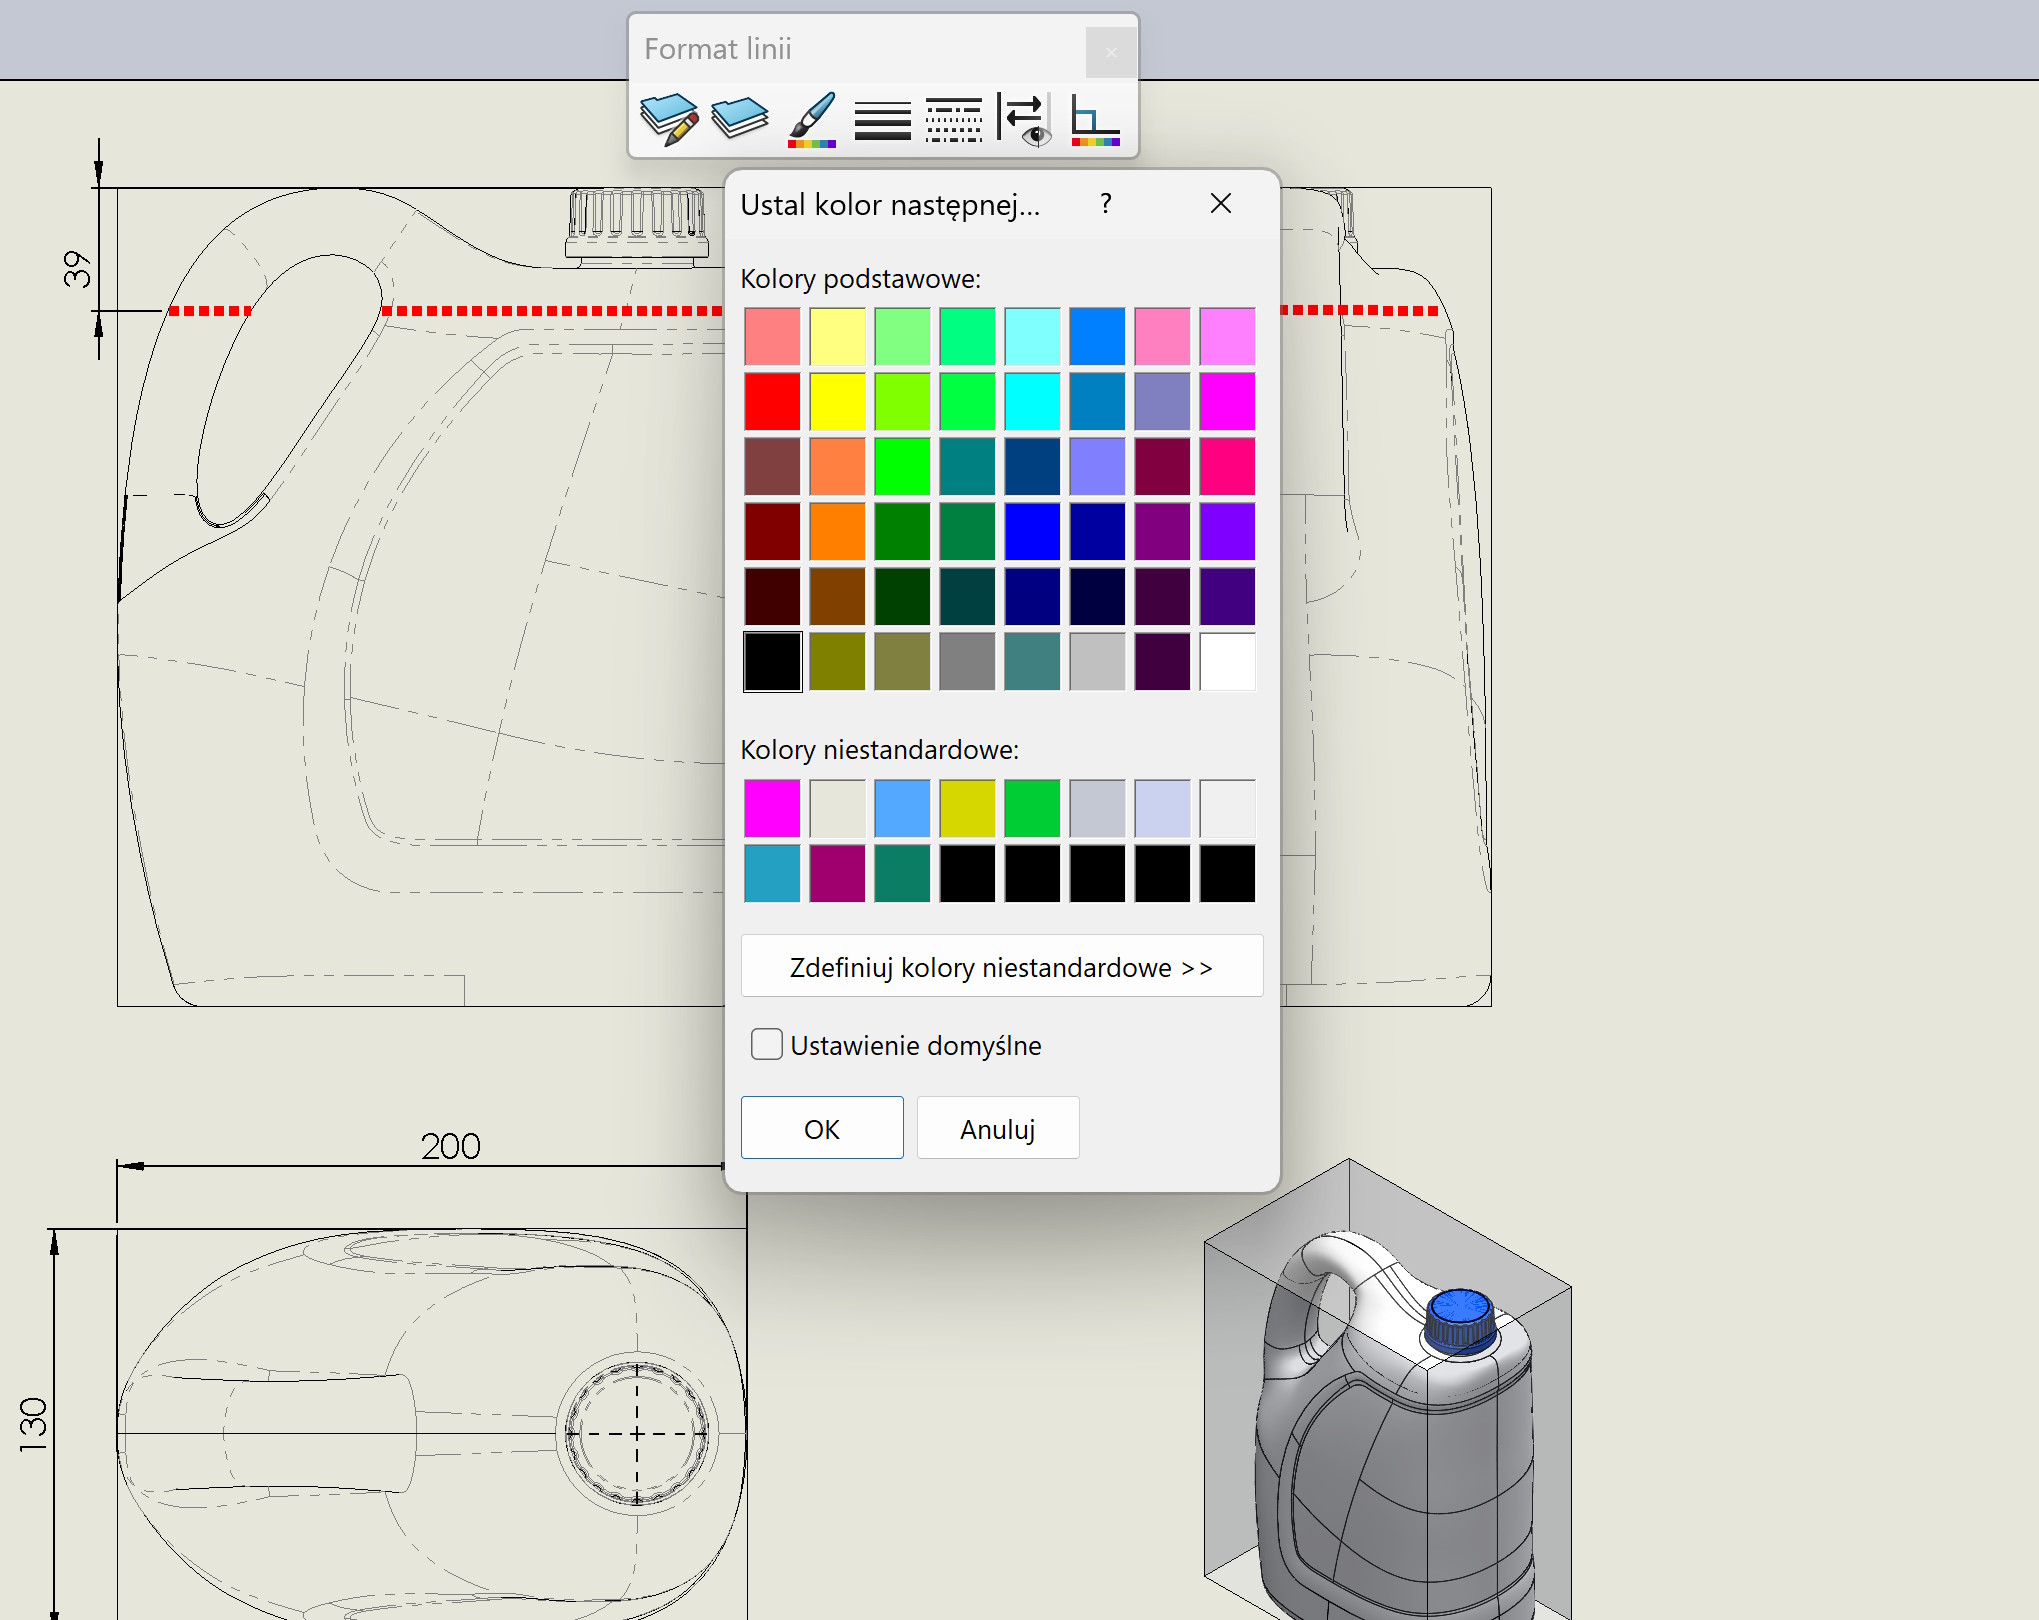2039x1620 pixels.
Task: Choose the black basic color swatch
Action: click(772, 661)
